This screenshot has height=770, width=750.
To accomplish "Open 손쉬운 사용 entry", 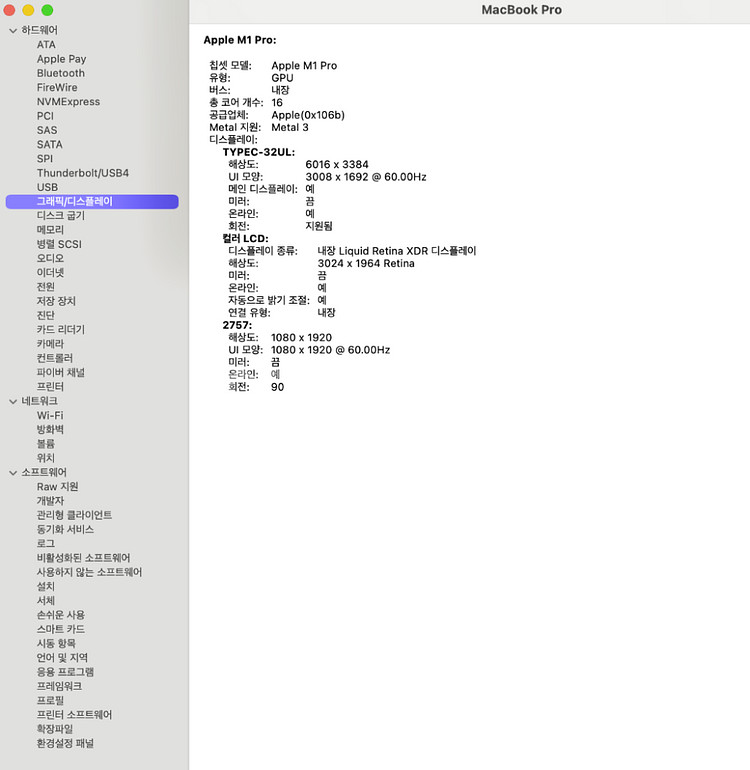I will point(61,615).
